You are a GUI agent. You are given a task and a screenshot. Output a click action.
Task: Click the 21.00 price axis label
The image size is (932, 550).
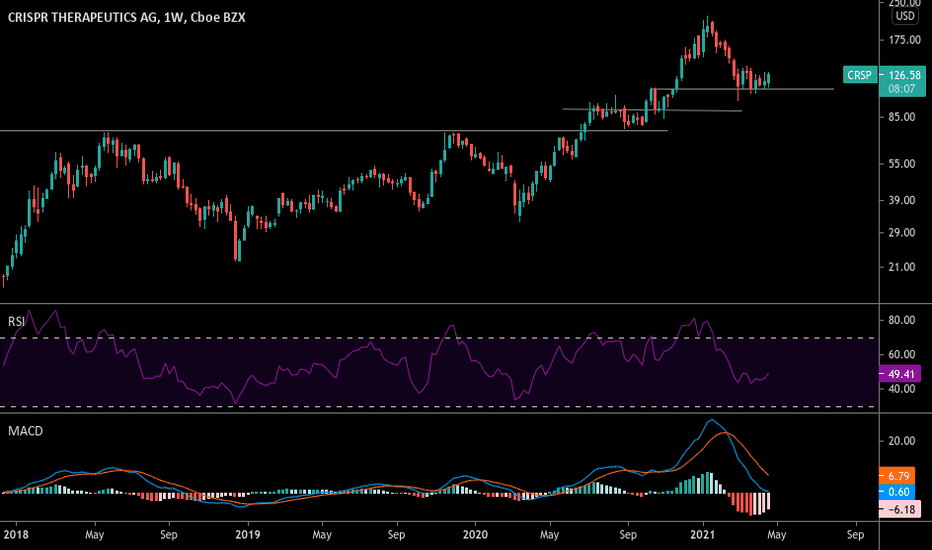tap(901, 267)
